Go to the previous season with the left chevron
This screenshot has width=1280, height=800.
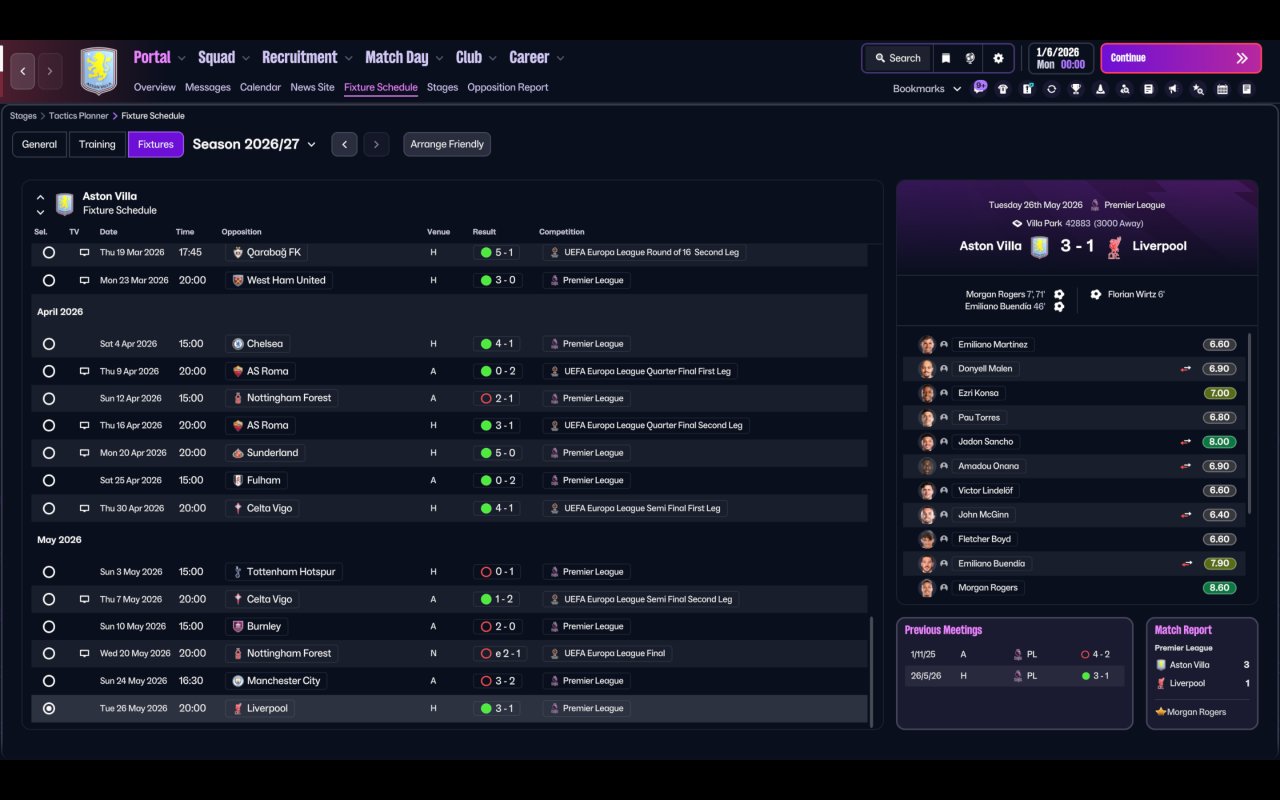[344, 144]
